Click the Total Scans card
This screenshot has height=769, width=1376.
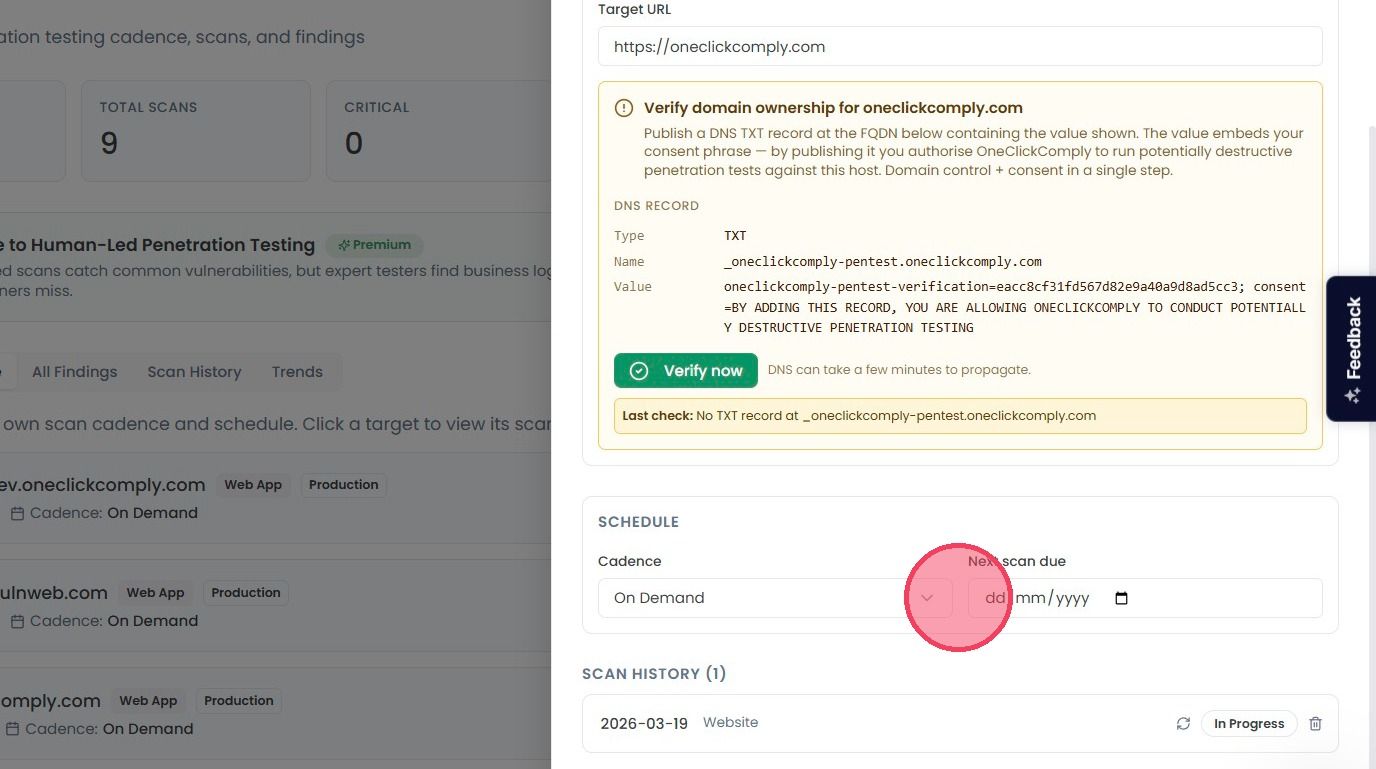coord(196,131)
